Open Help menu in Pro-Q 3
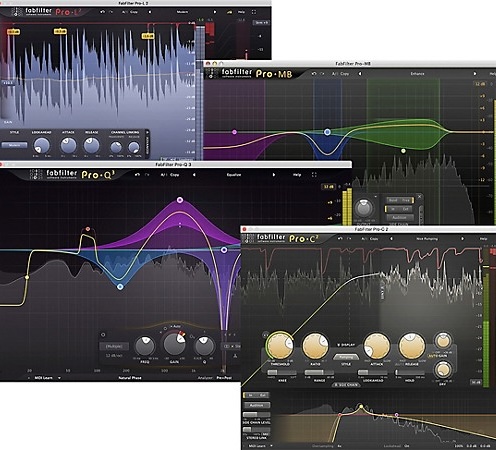Screen dimensions: 496x450 point(297,175)
